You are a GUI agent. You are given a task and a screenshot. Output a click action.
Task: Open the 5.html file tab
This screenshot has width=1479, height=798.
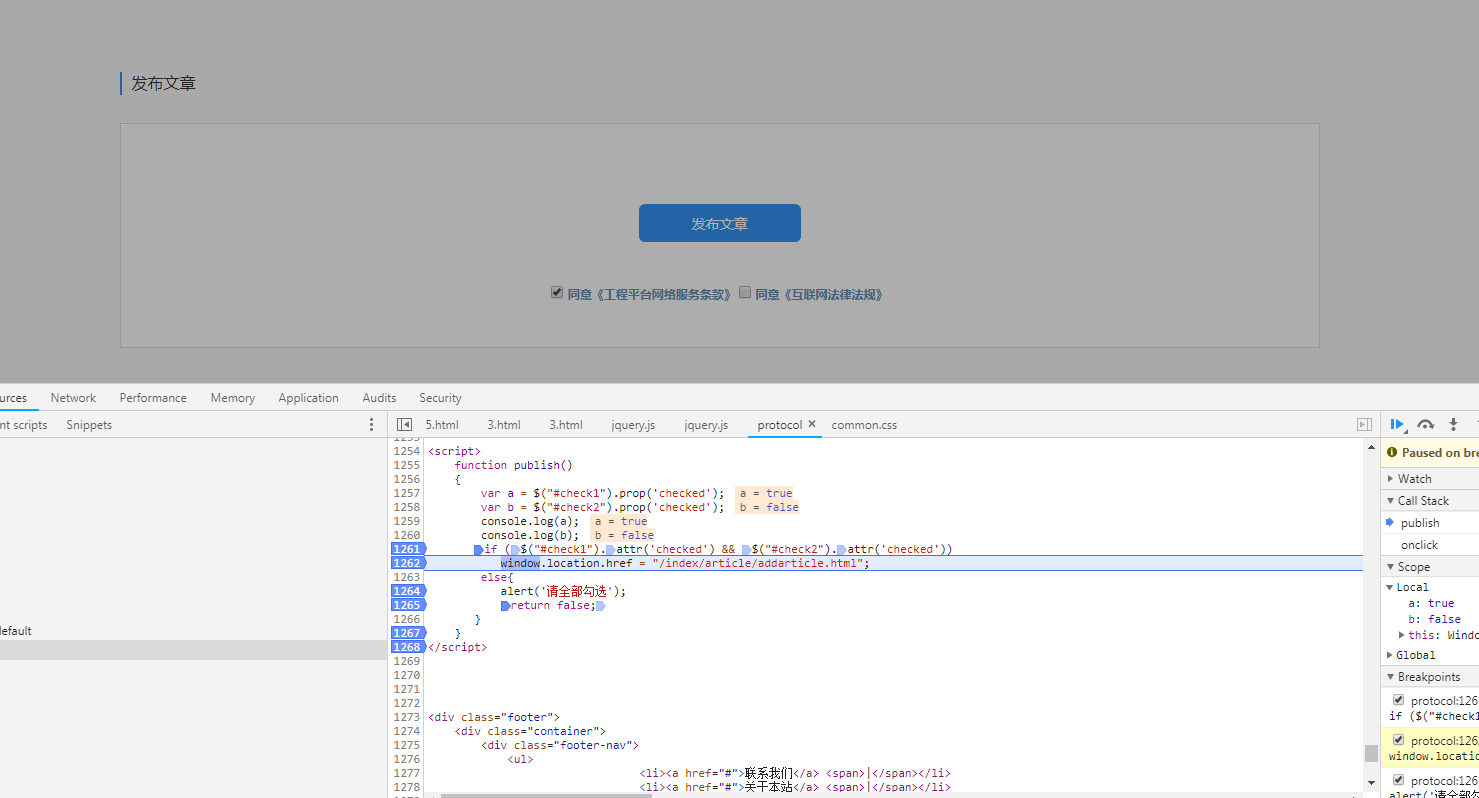[442, 425]
